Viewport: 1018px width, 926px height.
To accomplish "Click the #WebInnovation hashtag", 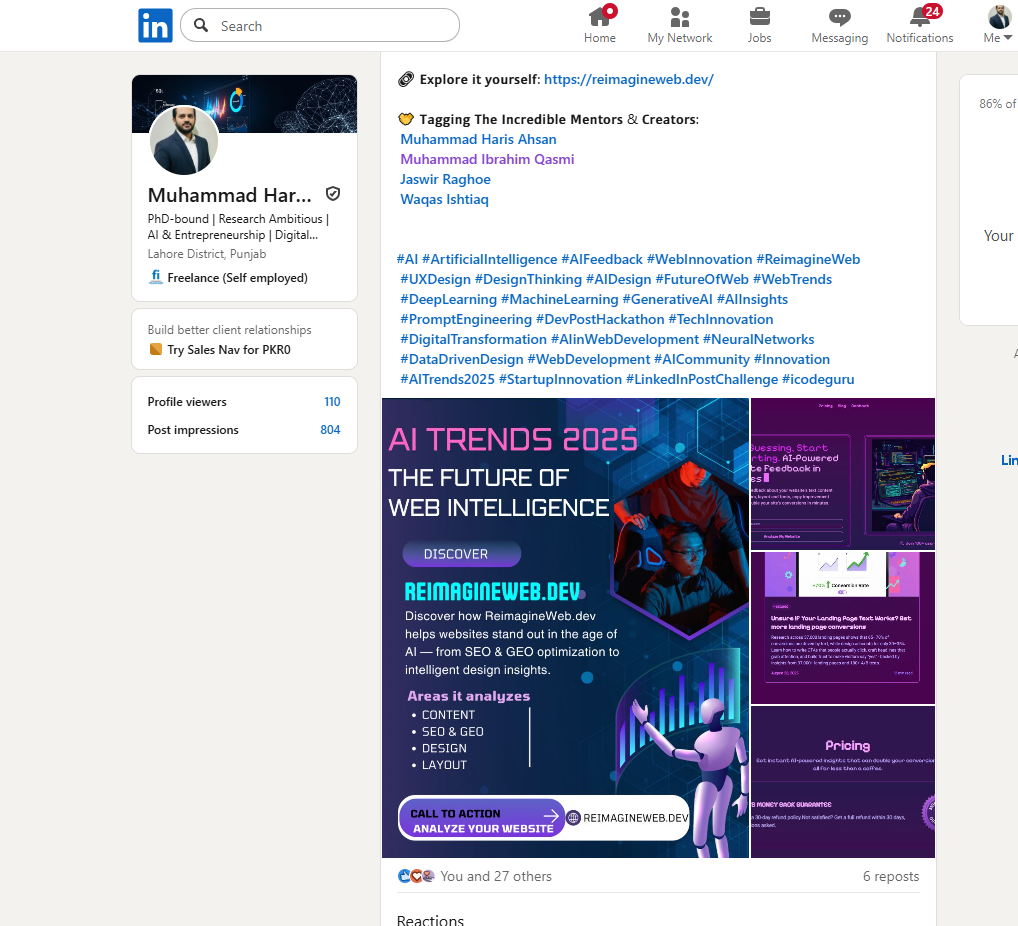I will click(699, 259).
